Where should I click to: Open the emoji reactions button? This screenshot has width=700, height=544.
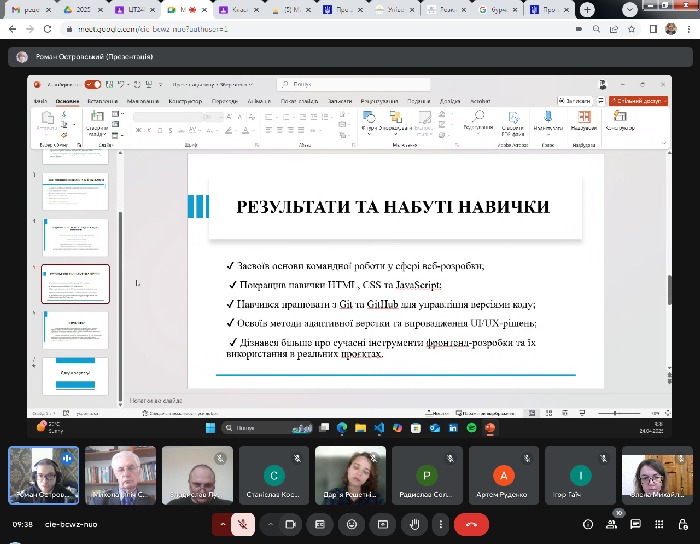coord(351,523)
